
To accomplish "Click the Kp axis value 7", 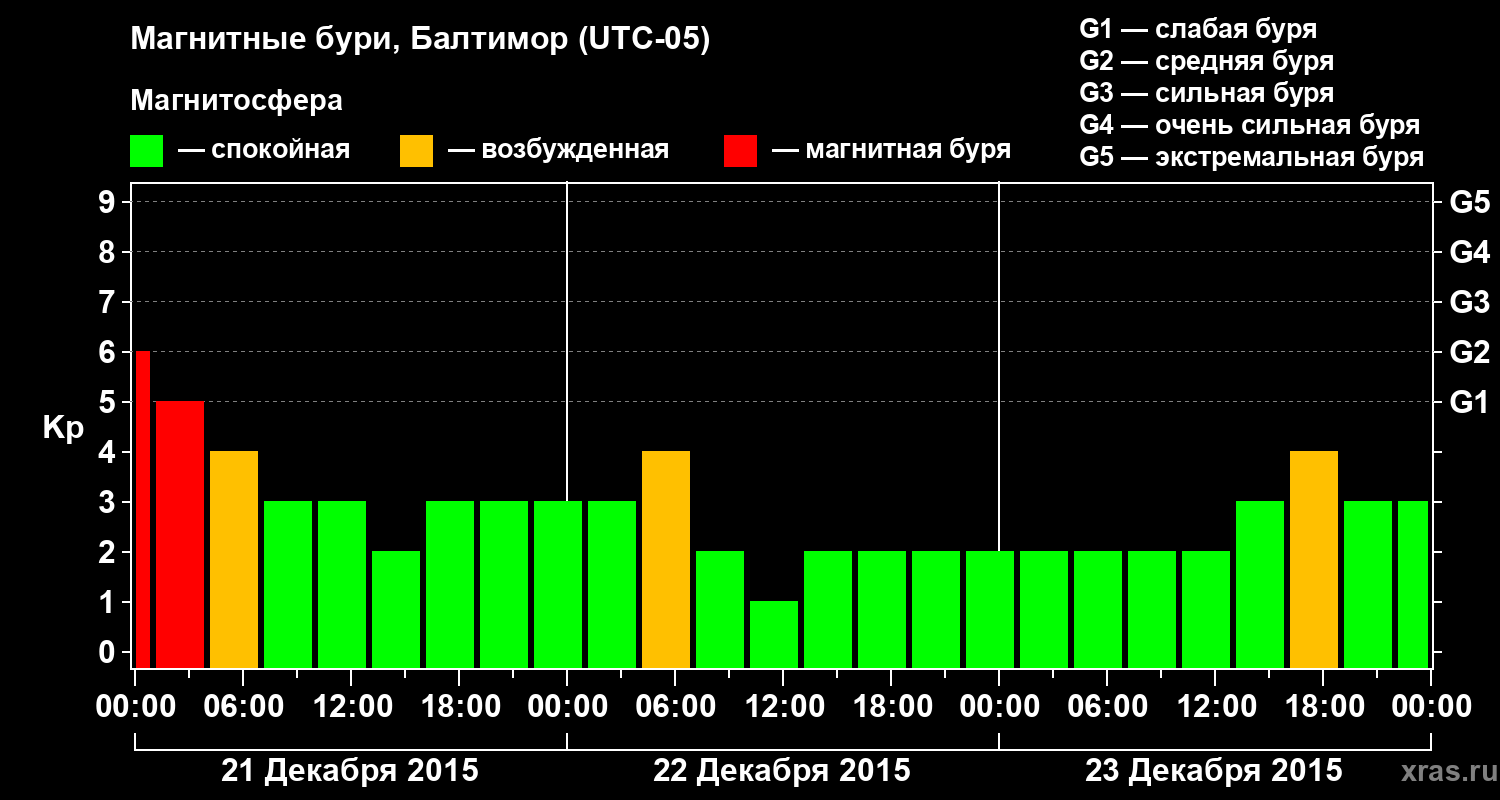I will click(108, 302).
